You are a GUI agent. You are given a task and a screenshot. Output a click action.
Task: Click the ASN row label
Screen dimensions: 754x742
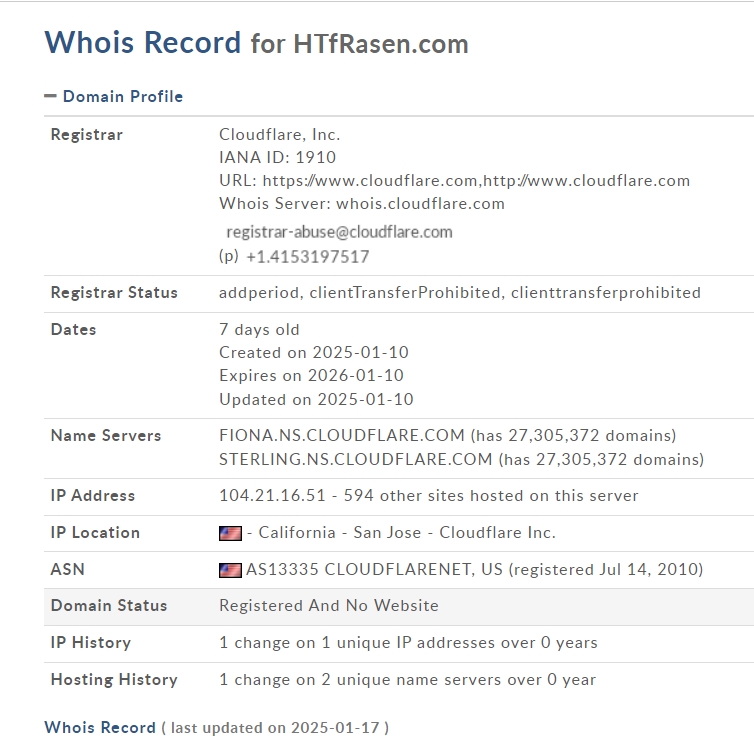[x=68, y=569]
